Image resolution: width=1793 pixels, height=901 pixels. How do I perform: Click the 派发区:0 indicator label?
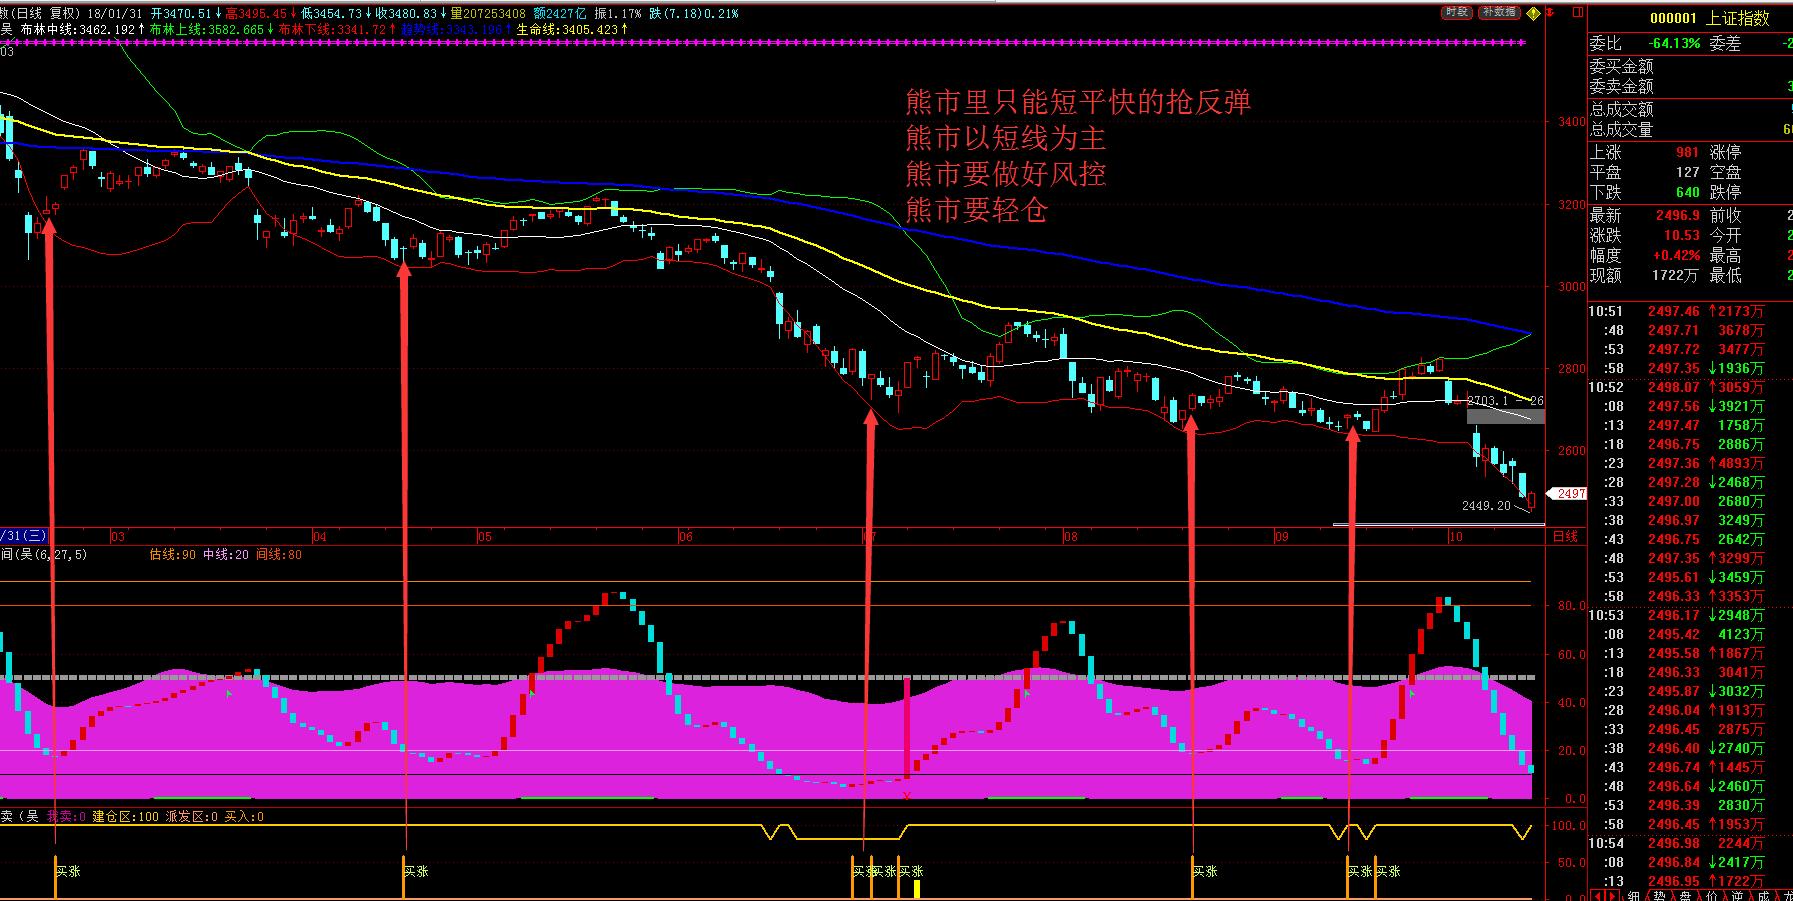coord(193,817)
